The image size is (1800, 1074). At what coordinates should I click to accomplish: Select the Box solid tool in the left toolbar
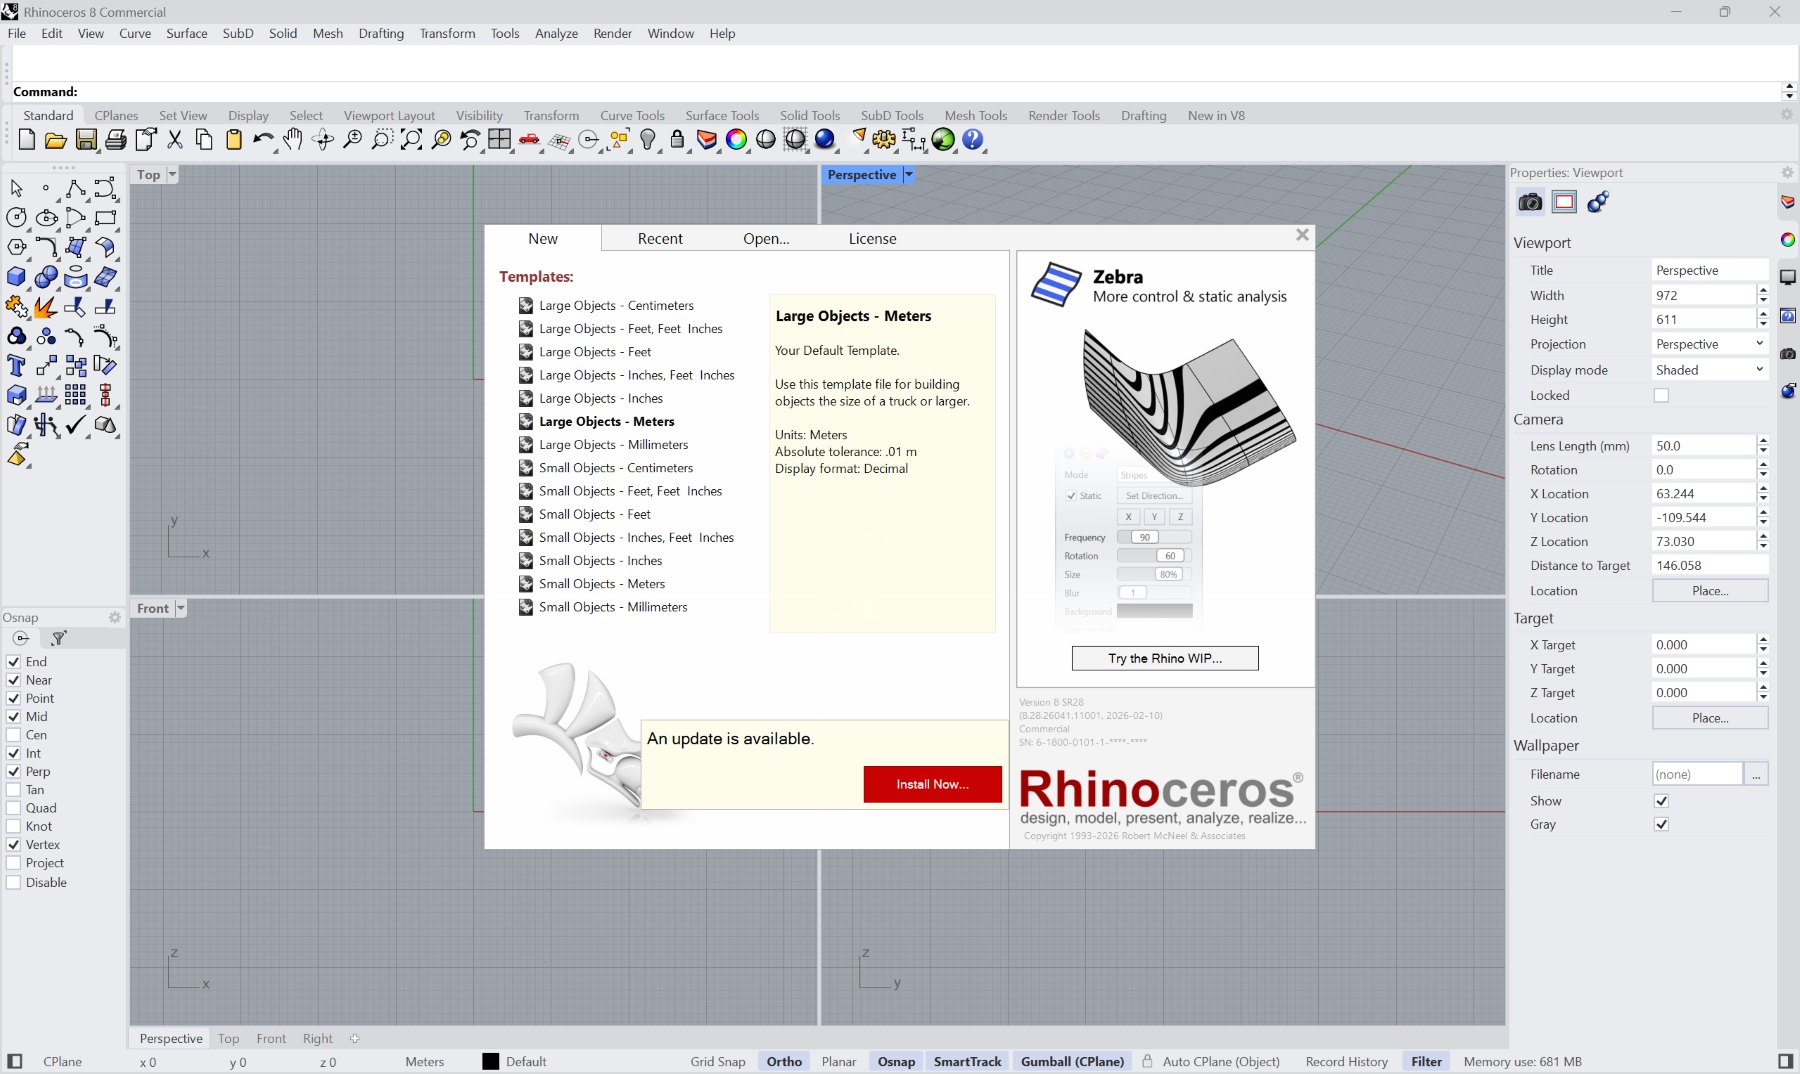coord(16,277)
